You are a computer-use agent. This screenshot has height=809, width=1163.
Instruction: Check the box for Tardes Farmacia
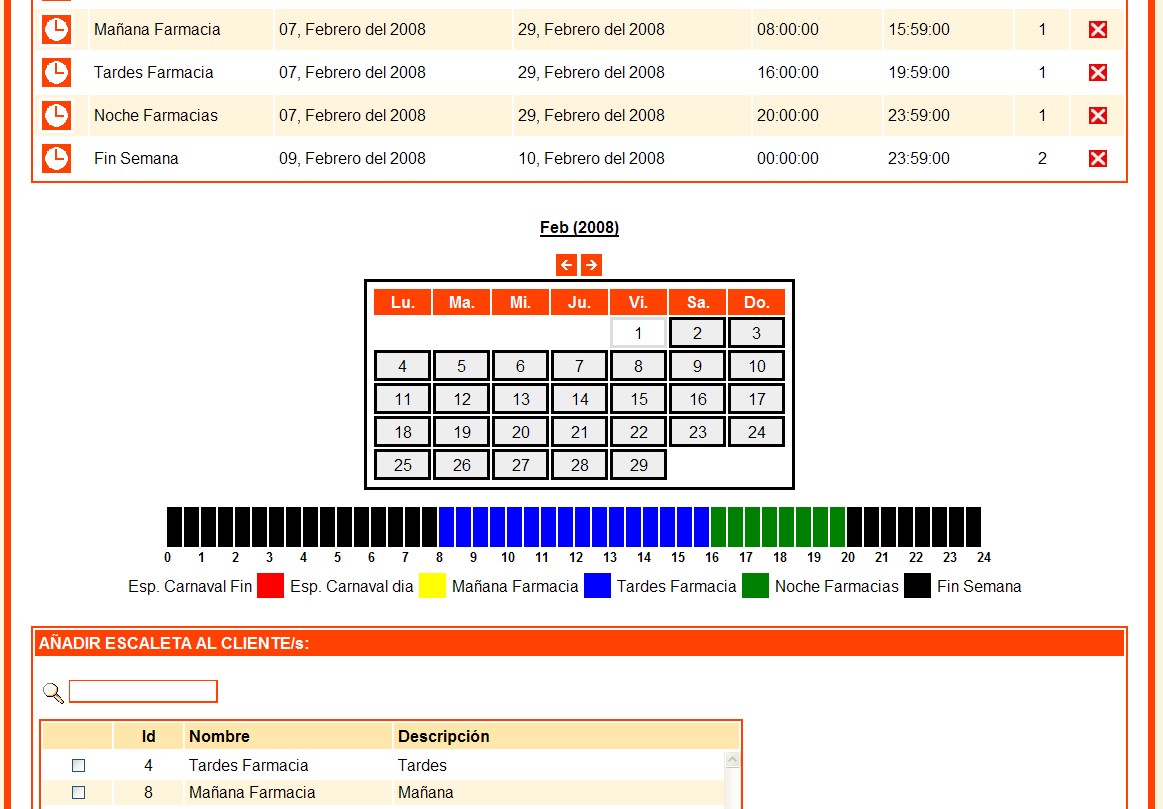point(79,766)
